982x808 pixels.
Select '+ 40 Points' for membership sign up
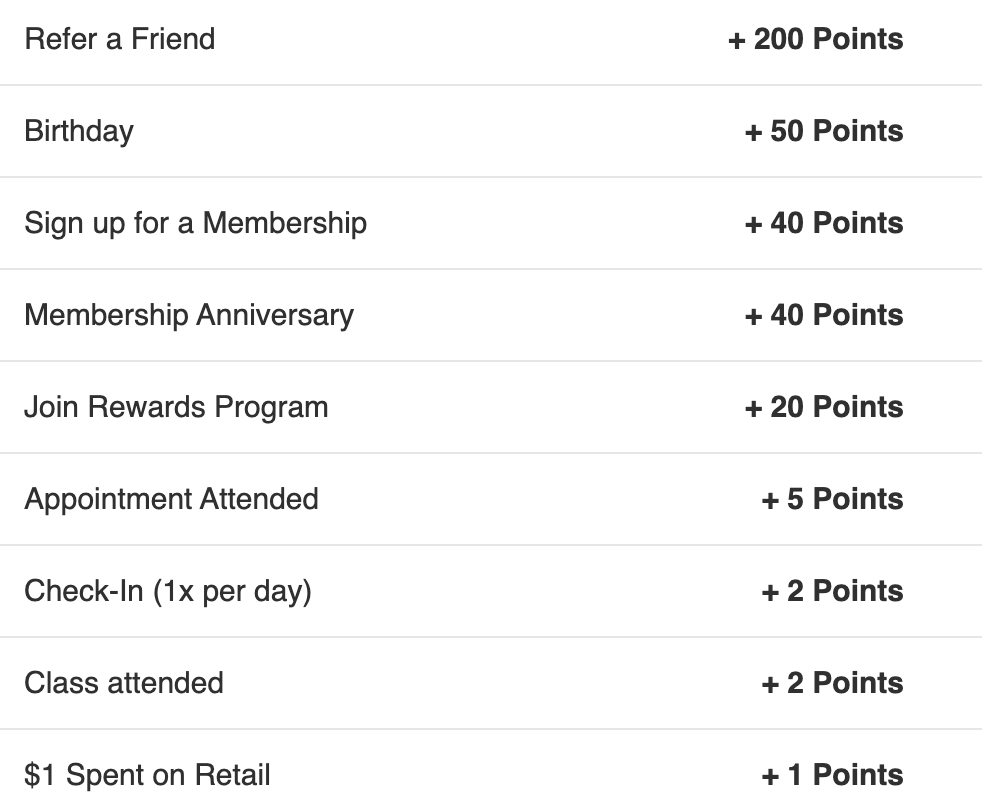pos(823,223)
